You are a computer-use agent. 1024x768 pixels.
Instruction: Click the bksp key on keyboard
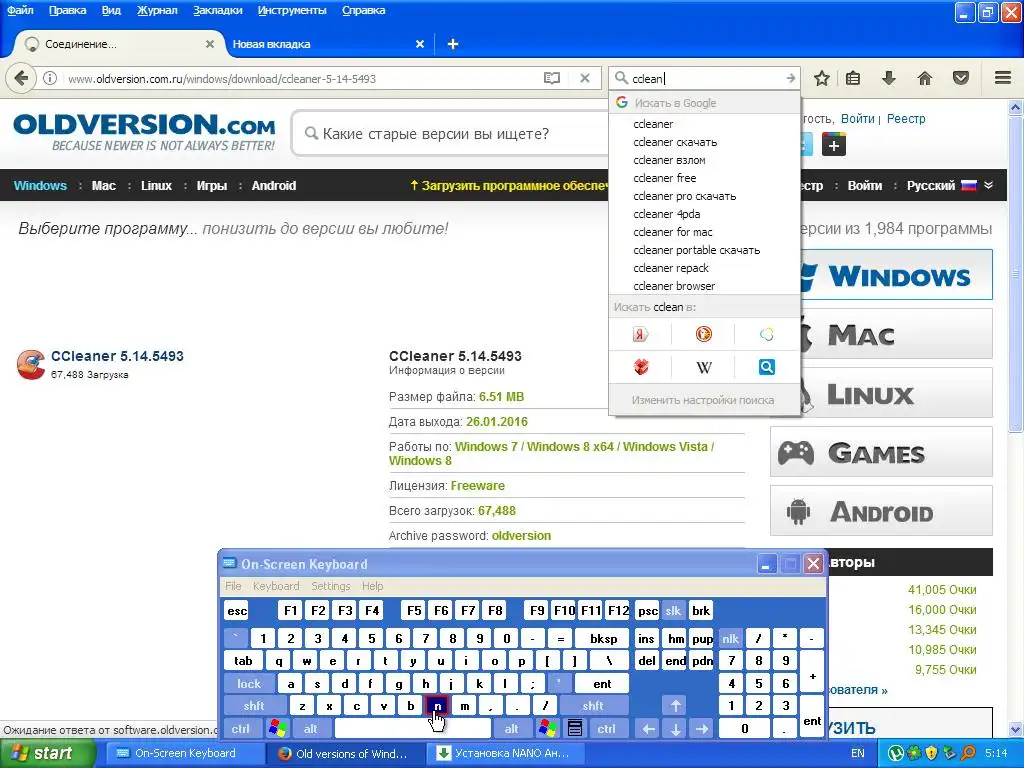(603, 638)
